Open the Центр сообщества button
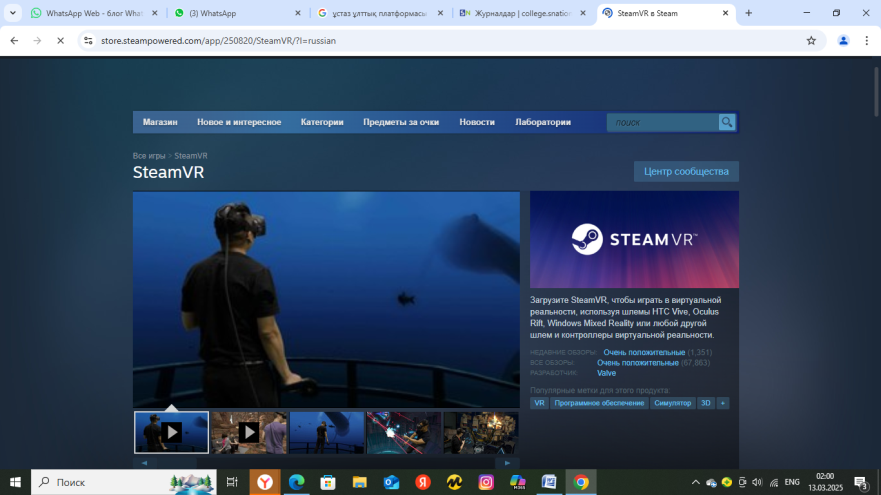Image resolution: width=881 pixels, height=495 pixels. tap(686, 171)
